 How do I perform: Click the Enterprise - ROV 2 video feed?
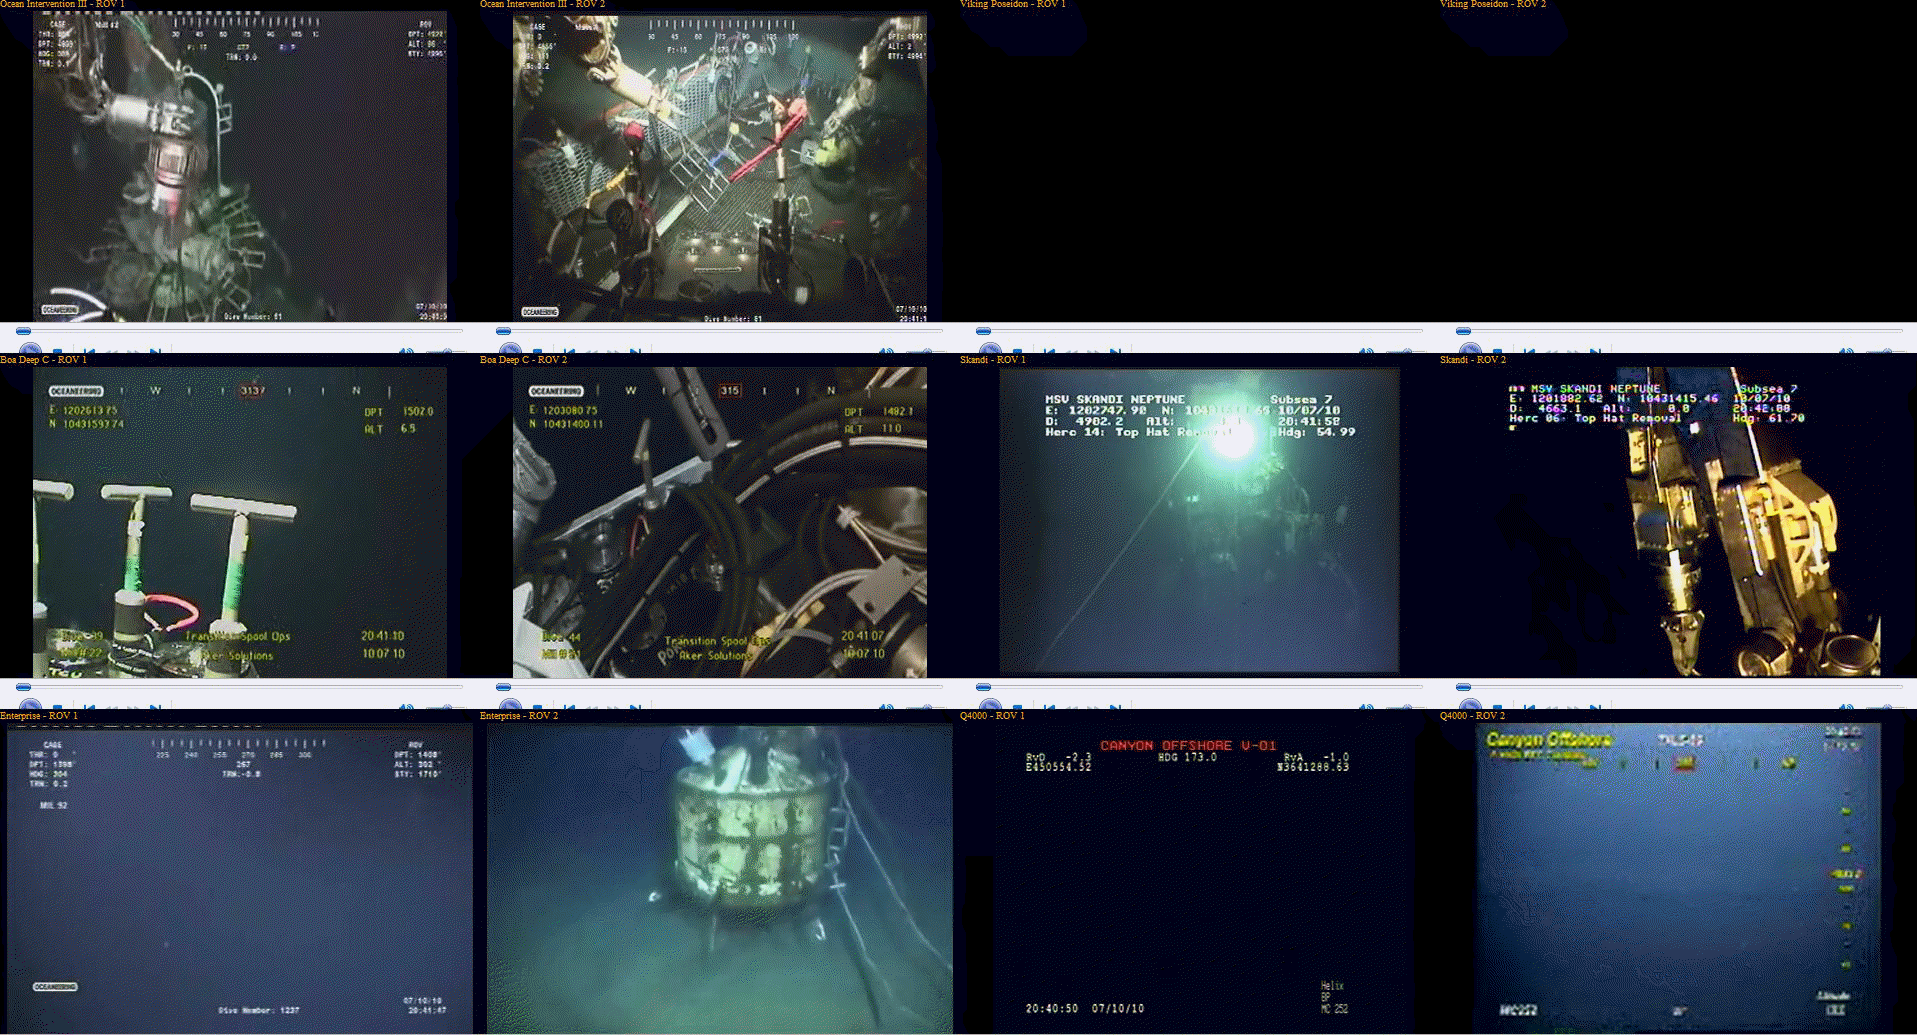(719, 878)
